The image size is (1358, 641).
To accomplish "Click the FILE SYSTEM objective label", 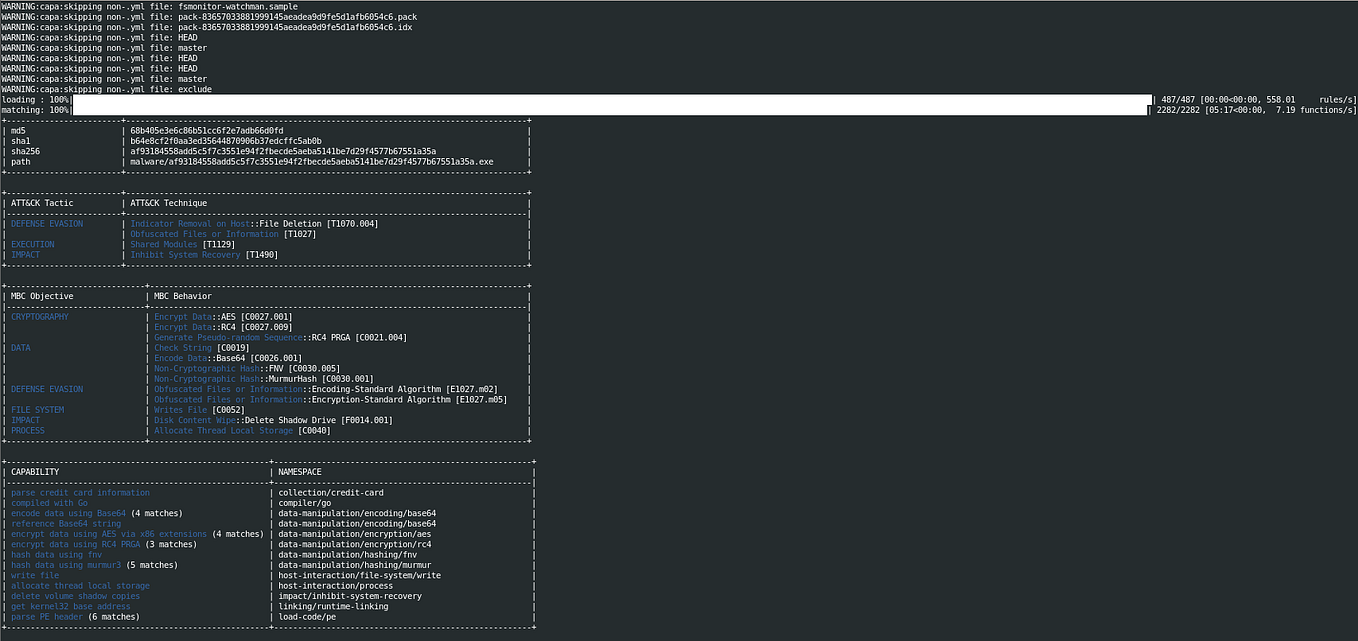I will click(x=38, y=410).
